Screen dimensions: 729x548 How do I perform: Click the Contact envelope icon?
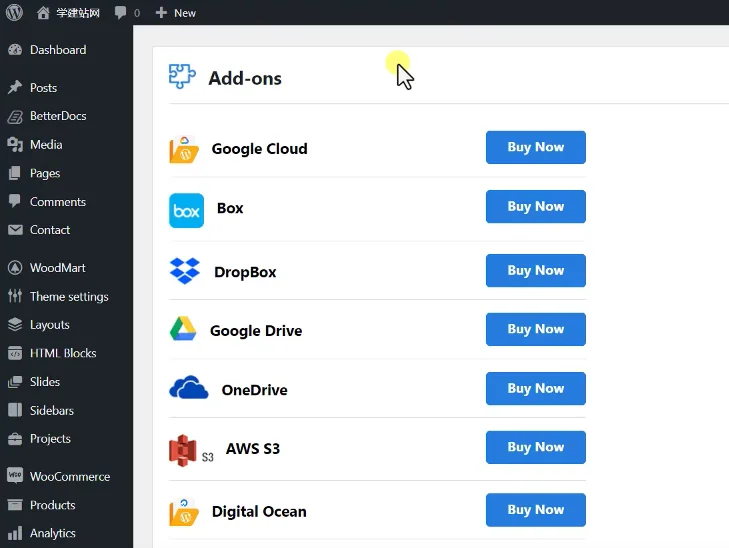(15, 230)
